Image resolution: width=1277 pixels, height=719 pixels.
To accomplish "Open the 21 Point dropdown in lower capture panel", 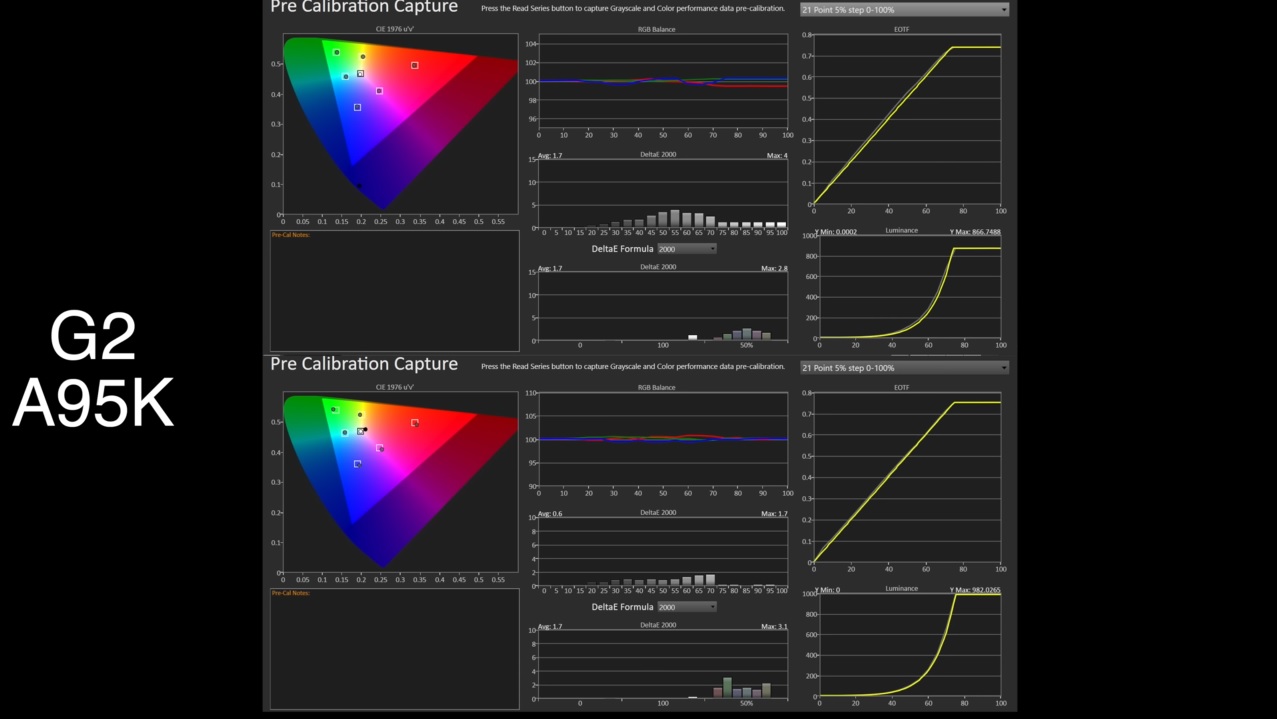I will 904,368.
